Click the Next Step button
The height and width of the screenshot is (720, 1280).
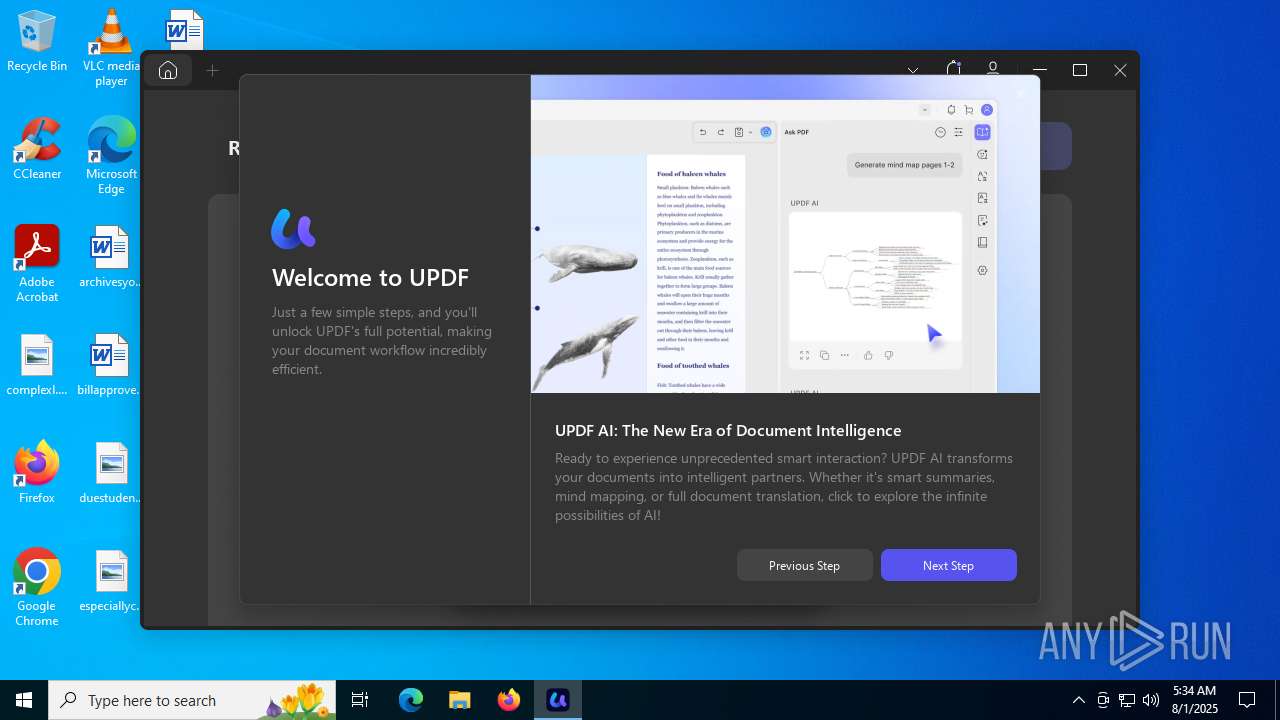[x=948, y=565]
